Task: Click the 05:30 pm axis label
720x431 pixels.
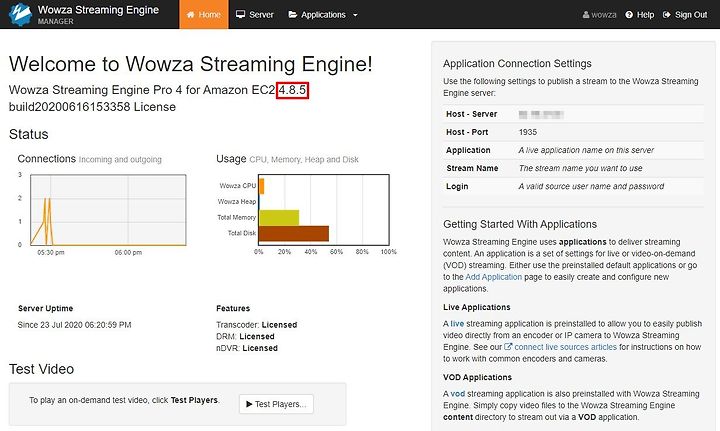Action: [x=51, y=252]
